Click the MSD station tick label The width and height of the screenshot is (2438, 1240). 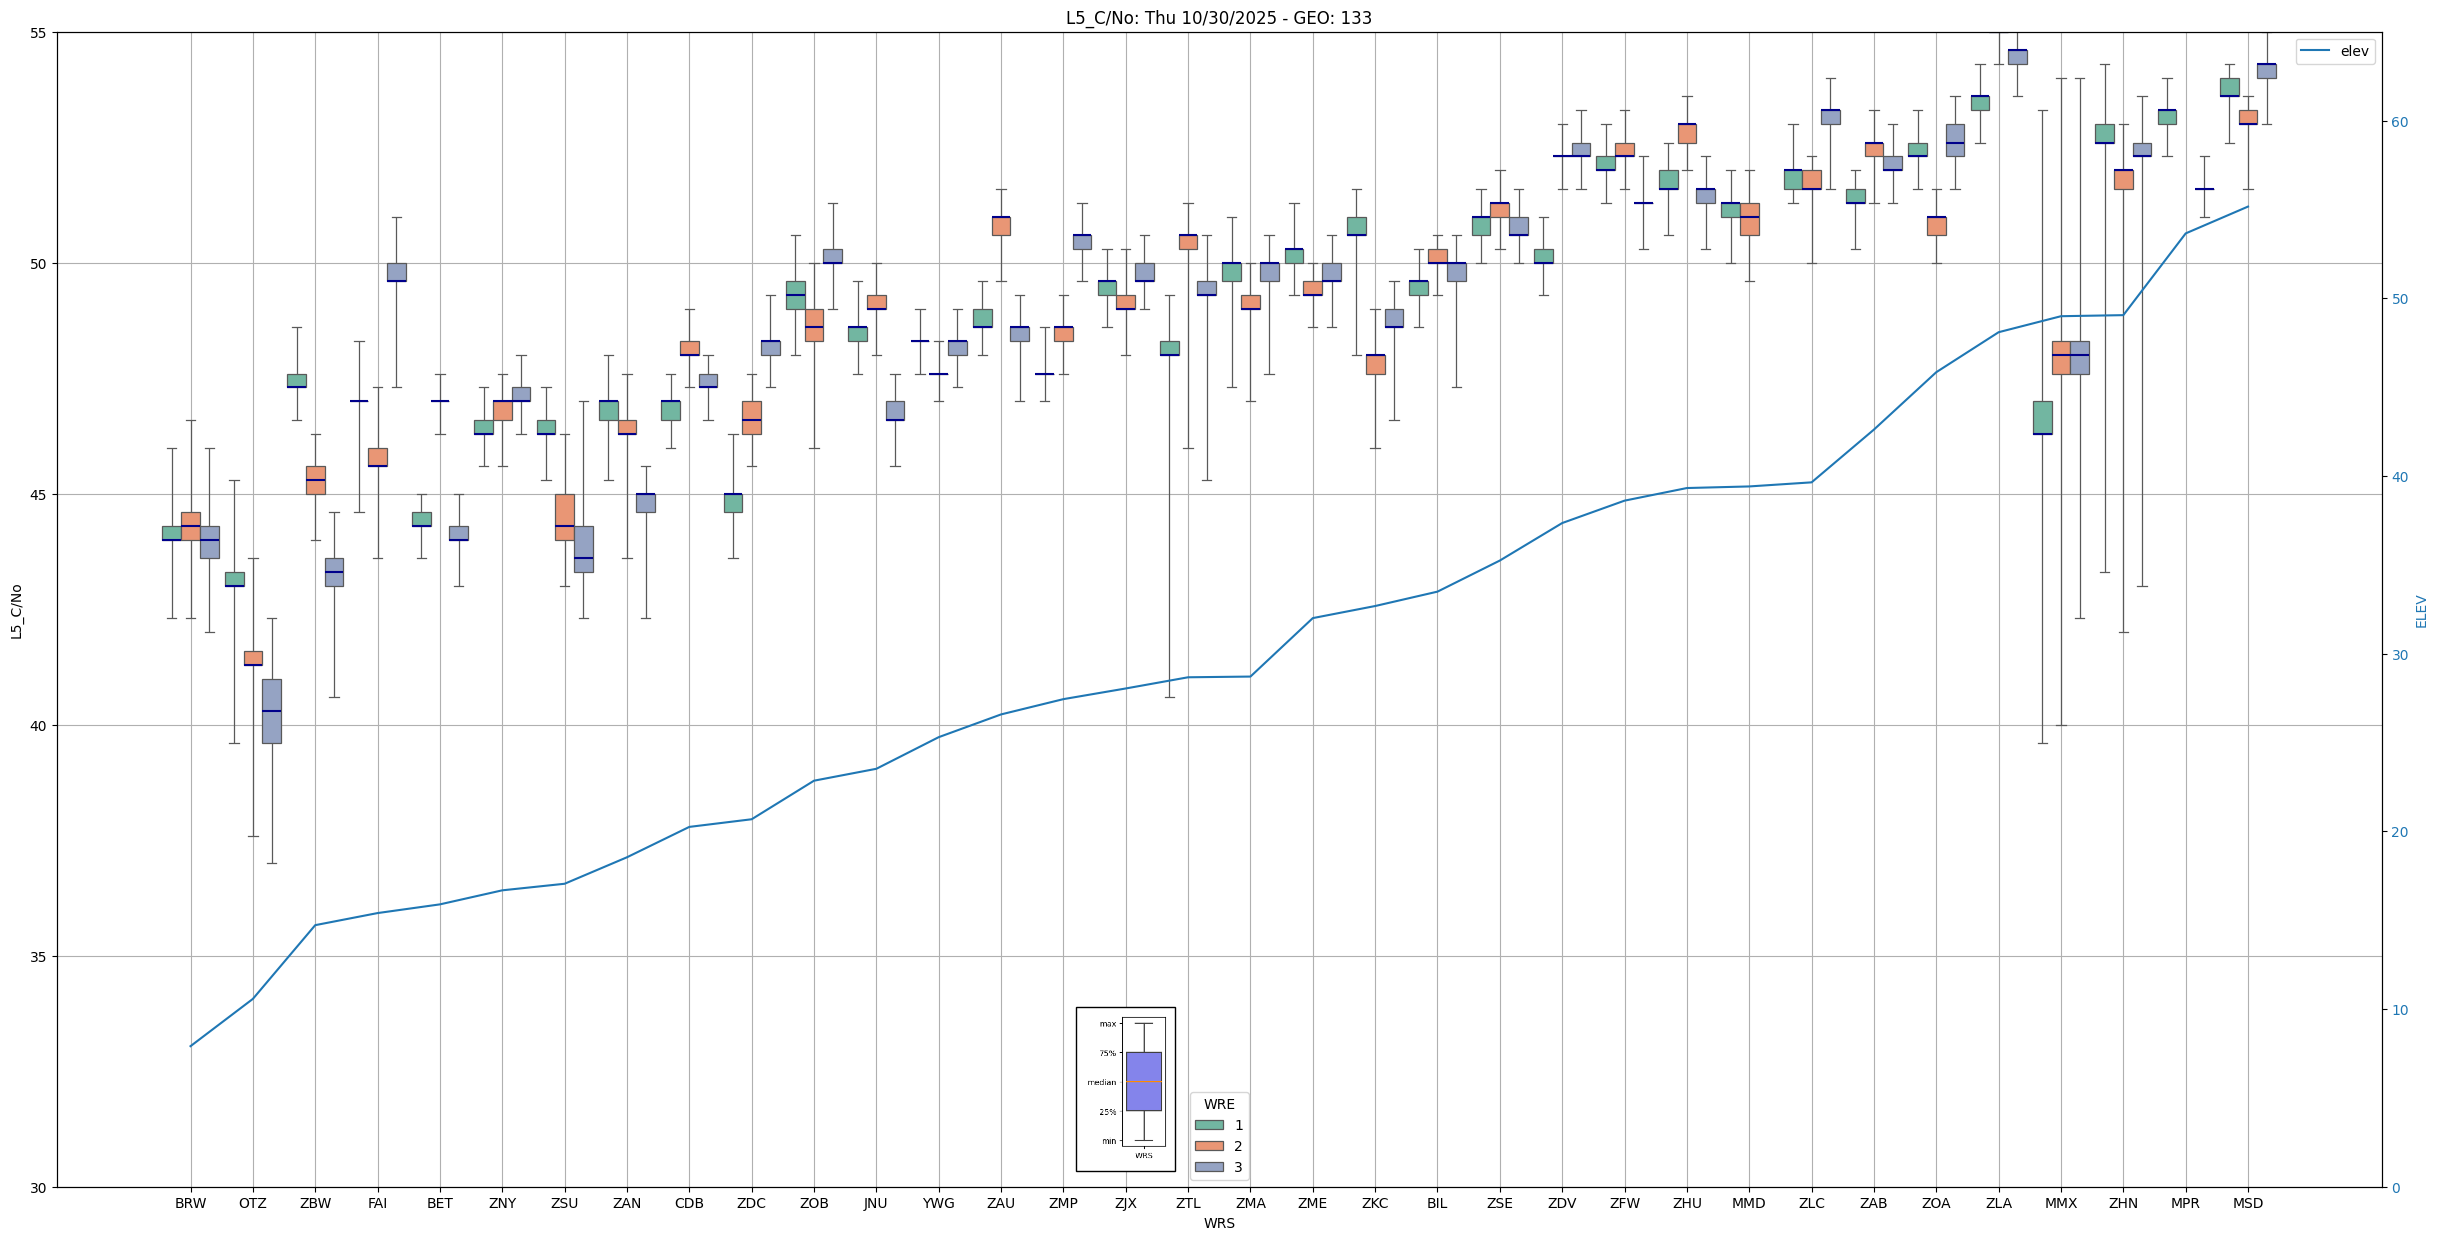point(2247,1203)
